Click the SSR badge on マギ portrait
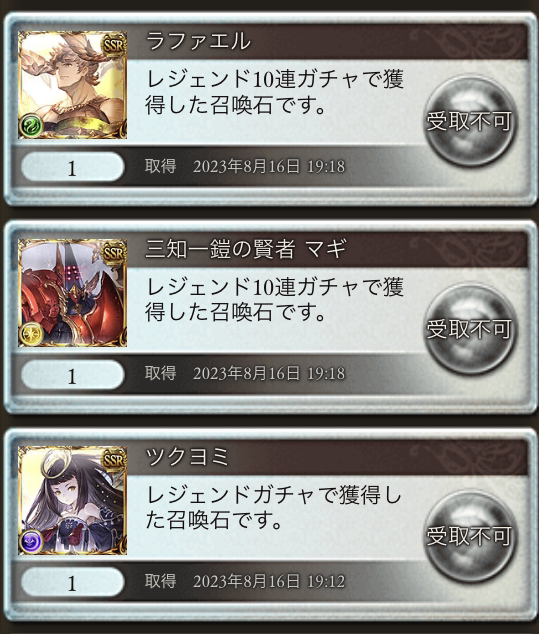539x634 pixels. pos(113,253)
